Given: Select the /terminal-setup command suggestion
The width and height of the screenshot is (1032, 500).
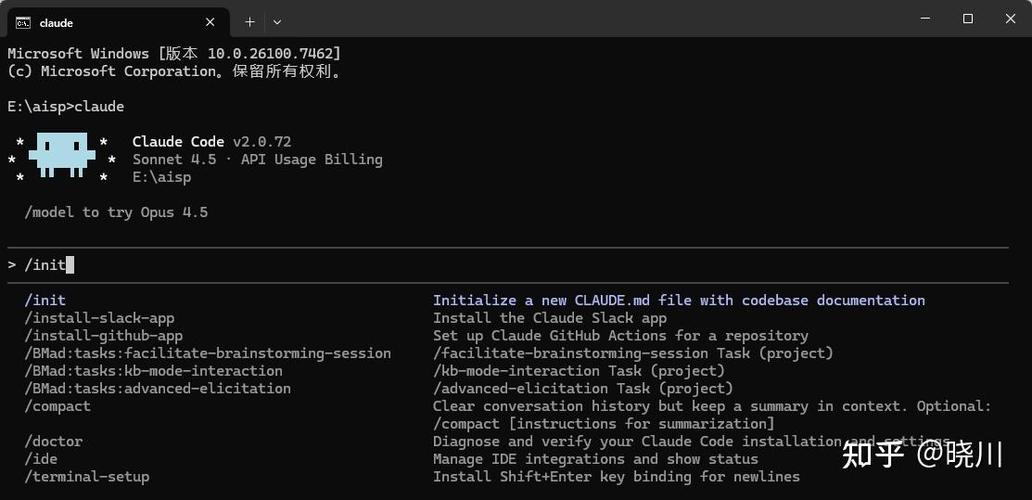Looking at the screenshot, I should coord(87,476).
